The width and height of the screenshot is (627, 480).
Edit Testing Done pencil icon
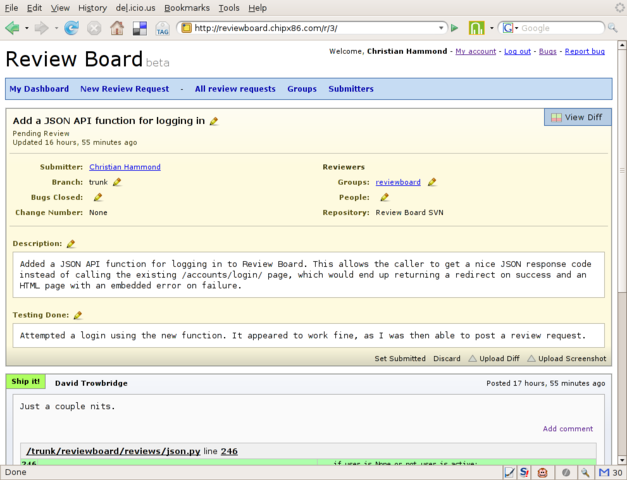point(78,315)
